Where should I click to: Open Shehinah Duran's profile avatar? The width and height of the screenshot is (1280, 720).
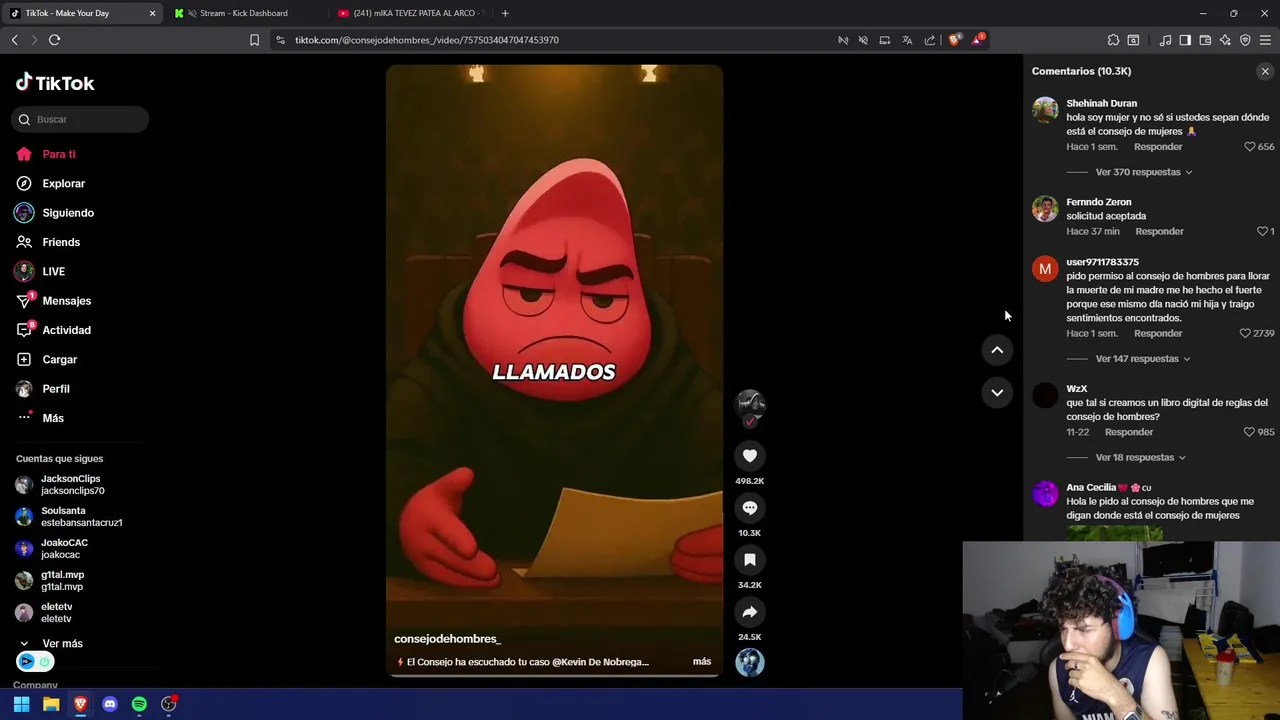pos(1045,110)
